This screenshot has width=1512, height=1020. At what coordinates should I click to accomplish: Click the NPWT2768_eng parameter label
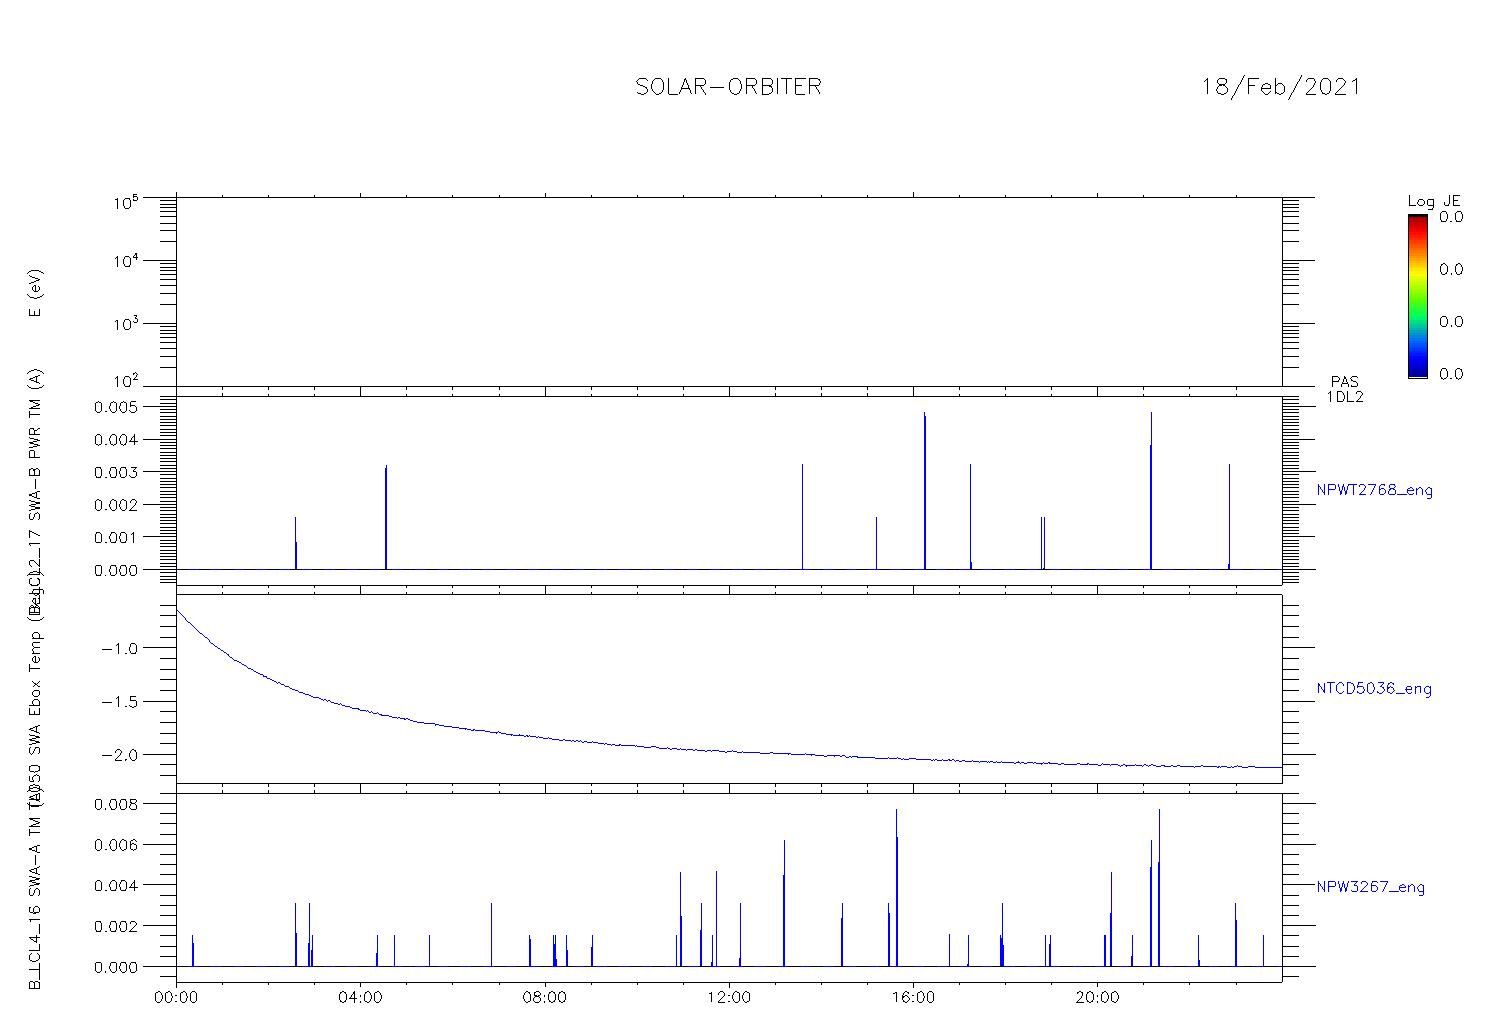tap(1375, 491)
